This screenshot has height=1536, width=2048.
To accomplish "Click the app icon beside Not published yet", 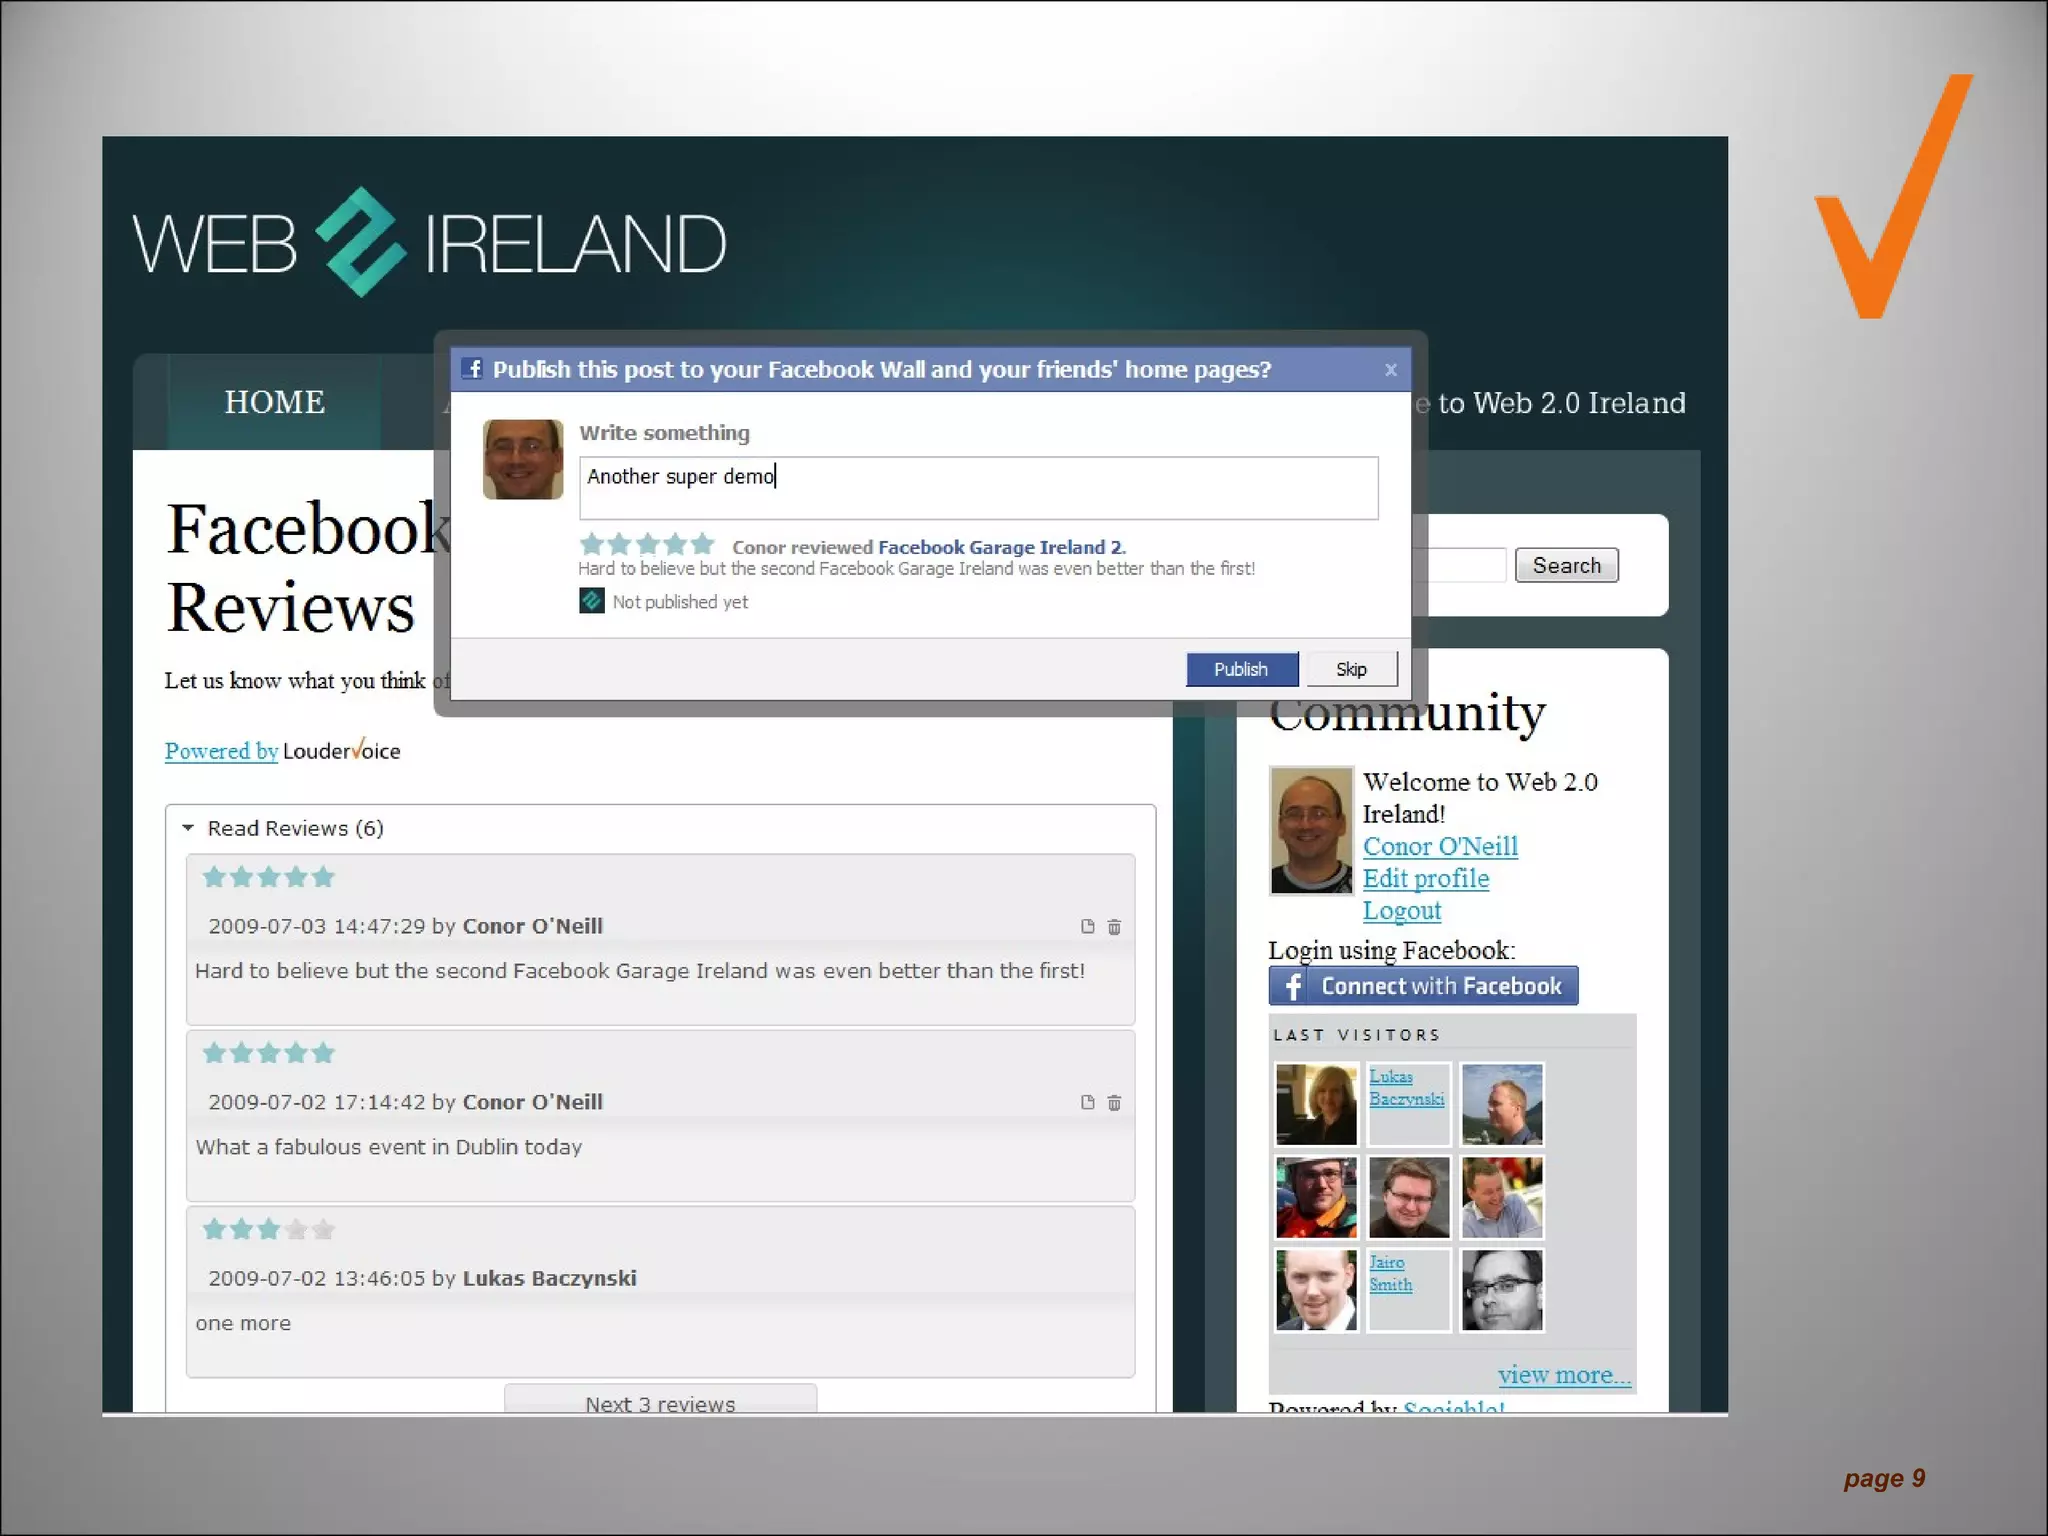I will click(592, 601).
